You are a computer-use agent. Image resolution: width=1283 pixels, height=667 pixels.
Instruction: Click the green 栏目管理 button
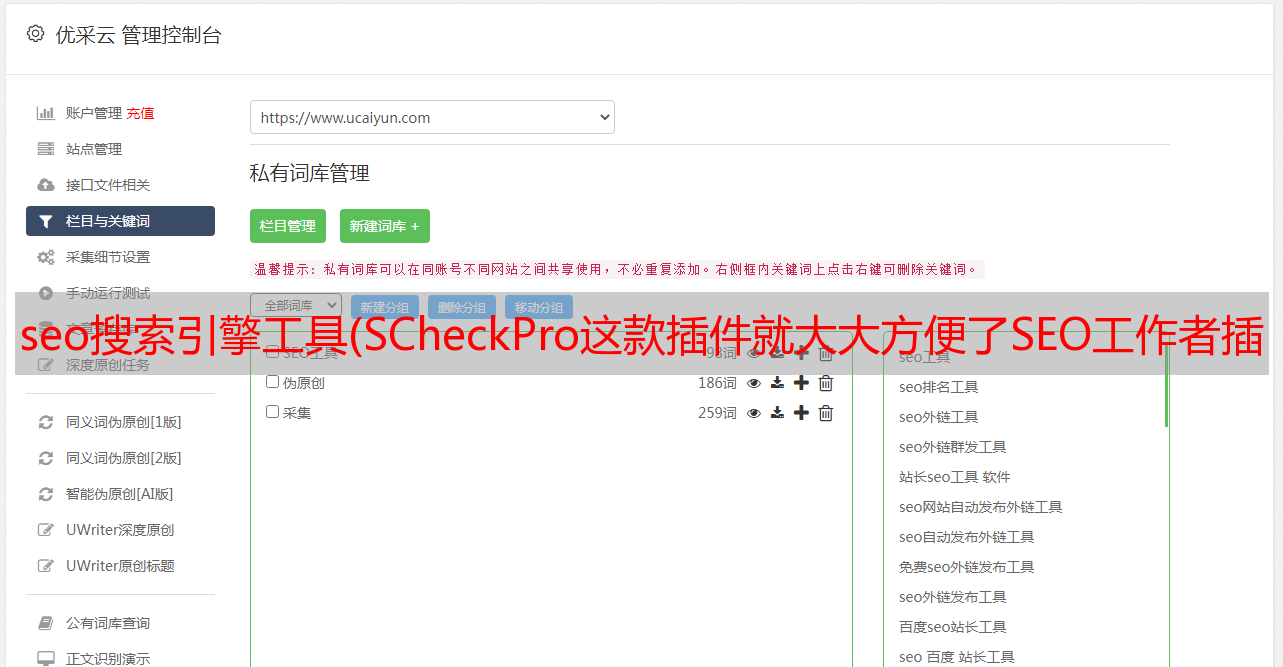[x=288, y=226]
